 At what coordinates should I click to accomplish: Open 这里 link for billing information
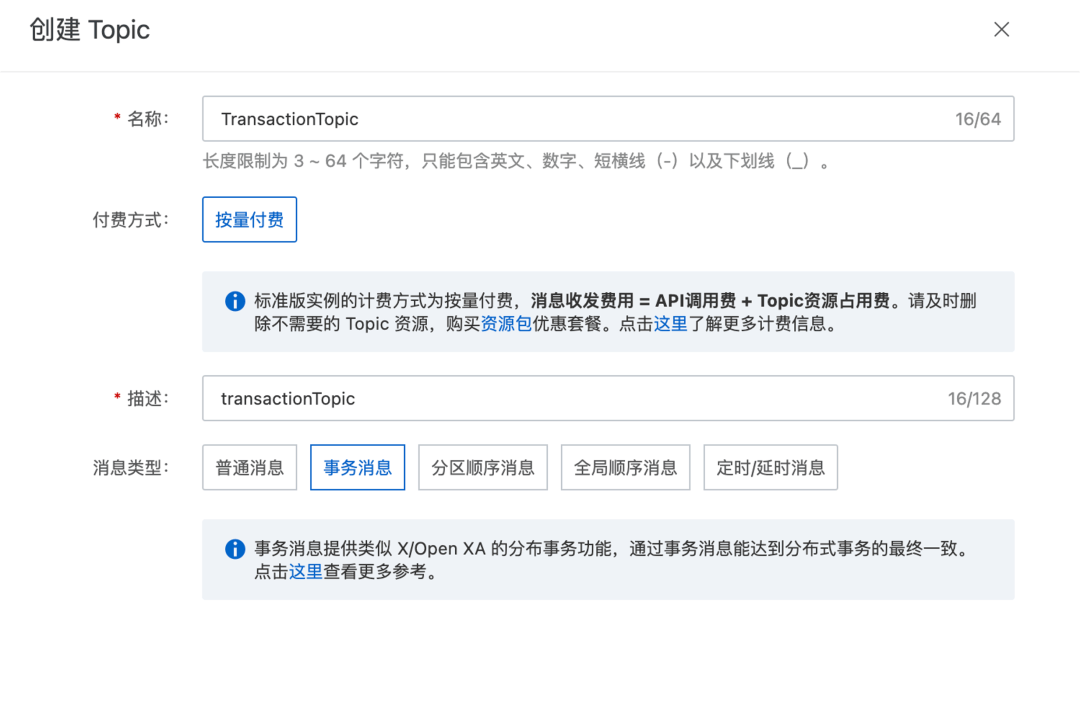670,324
